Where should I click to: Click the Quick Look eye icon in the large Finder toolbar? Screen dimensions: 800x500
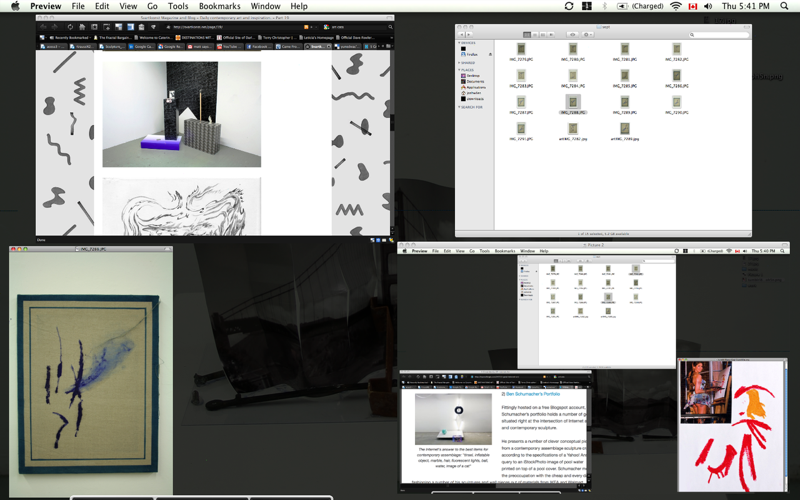coord(572,35)
